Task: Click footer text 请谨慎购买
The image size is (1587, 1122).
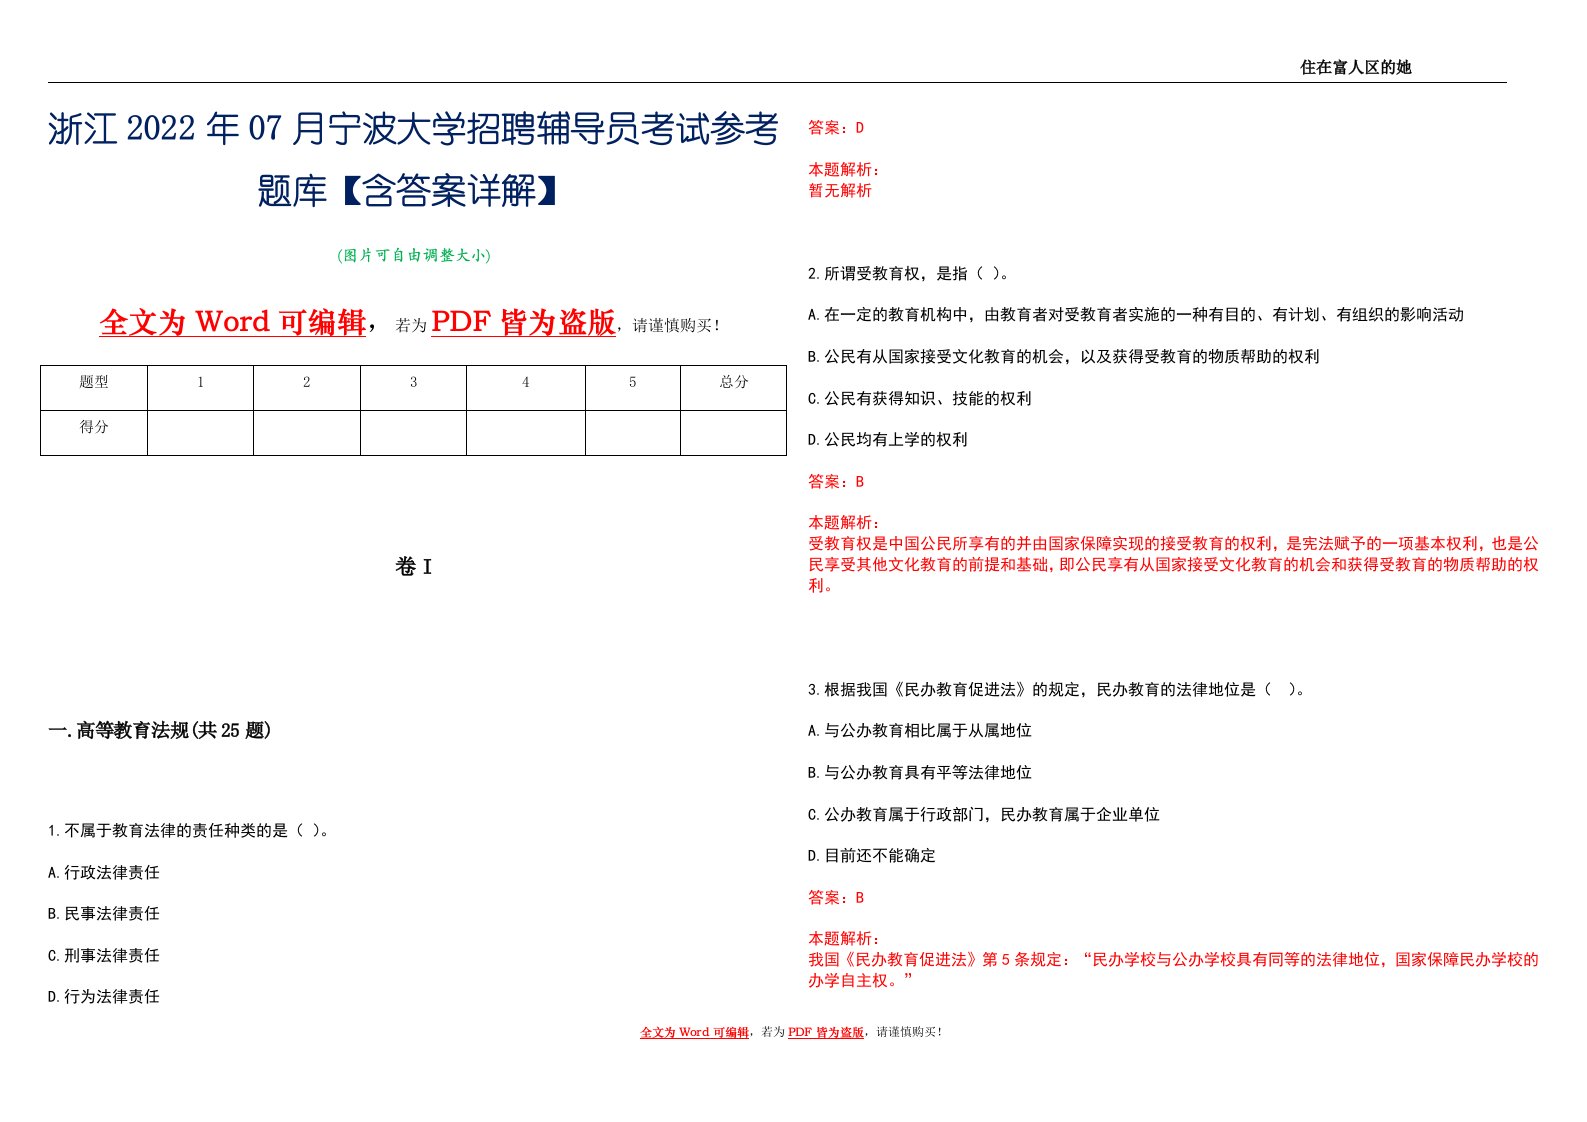Action: tap(908, 1032)
